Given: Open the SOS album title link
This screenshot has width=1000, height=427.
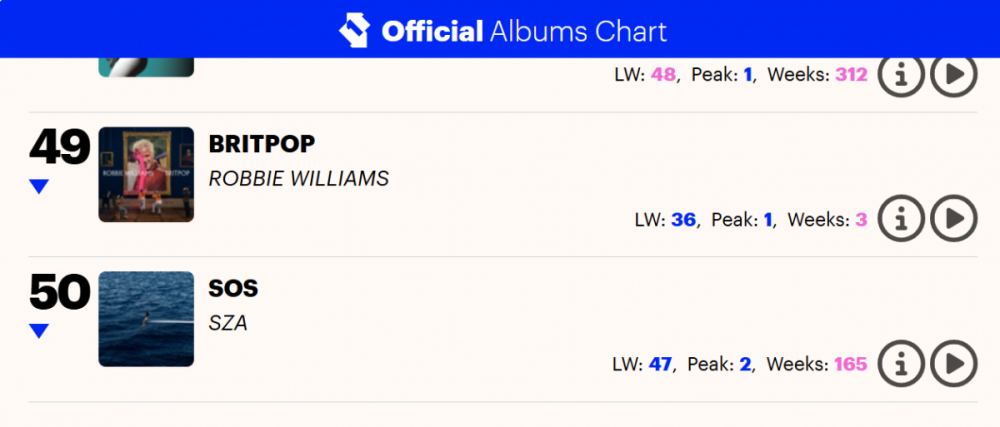Looking at the screenshot, I should [233, 289].
